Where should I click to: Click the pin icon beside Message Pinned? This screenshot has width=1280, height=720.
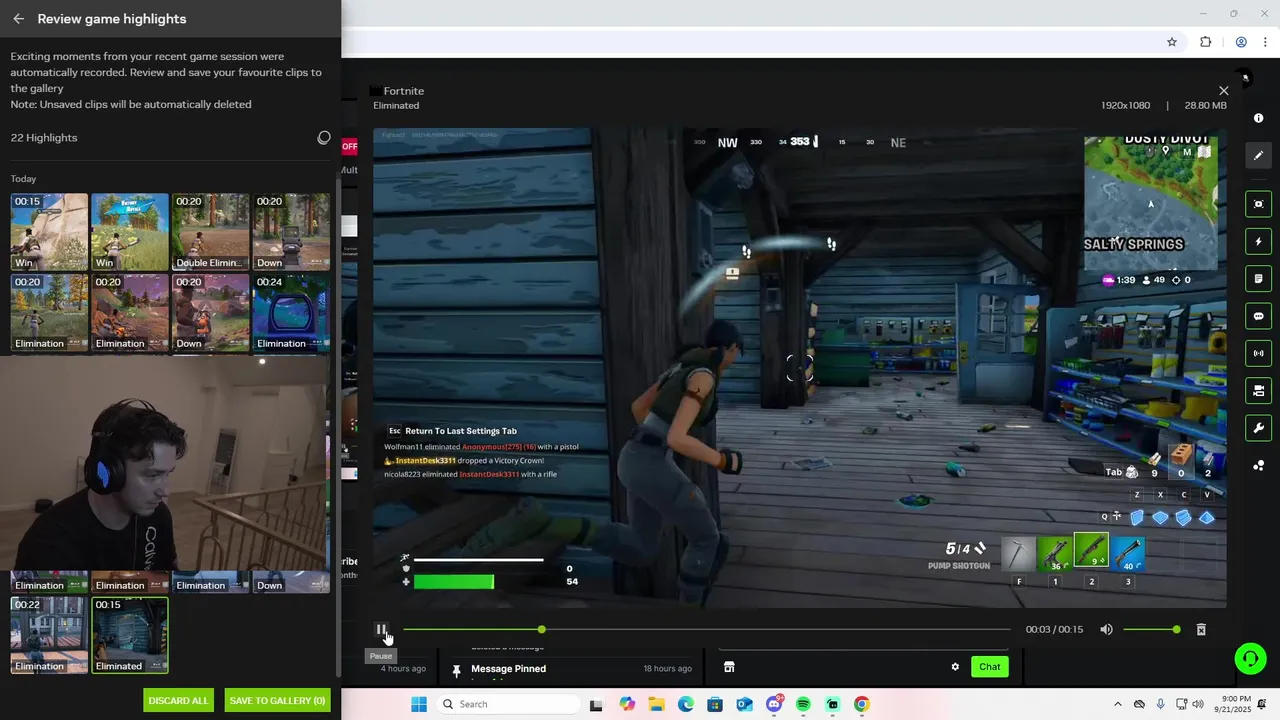[456, 670]
